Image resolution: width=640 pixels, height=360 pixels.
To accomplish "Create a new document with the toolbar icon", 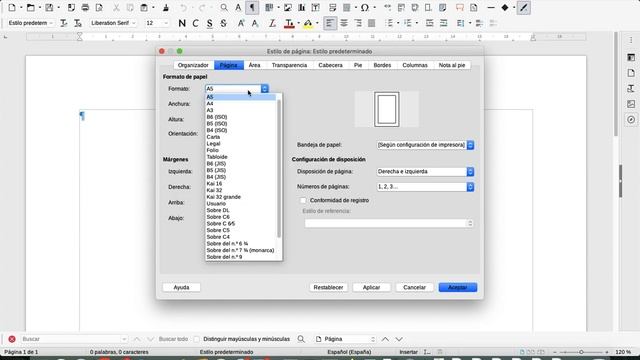I will click(12, 7).
